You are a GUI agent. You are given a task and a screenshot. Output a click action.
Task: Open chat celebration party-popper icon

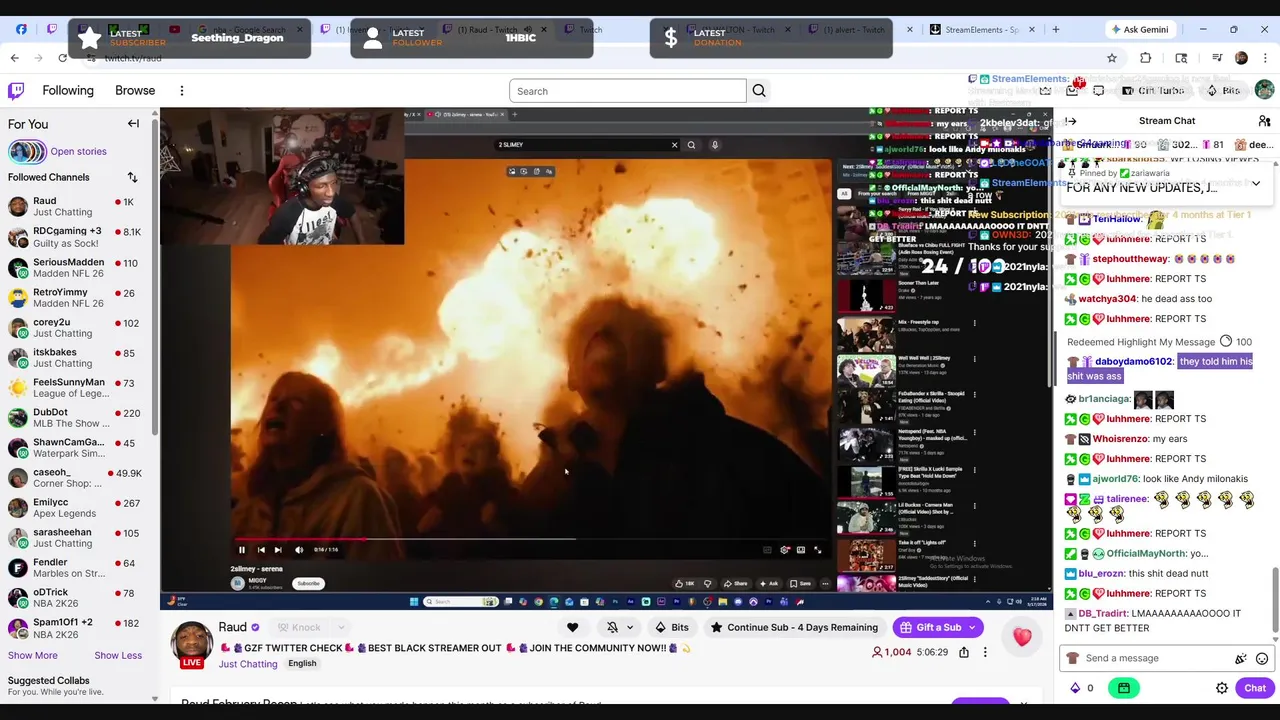tap(1241, 659)
